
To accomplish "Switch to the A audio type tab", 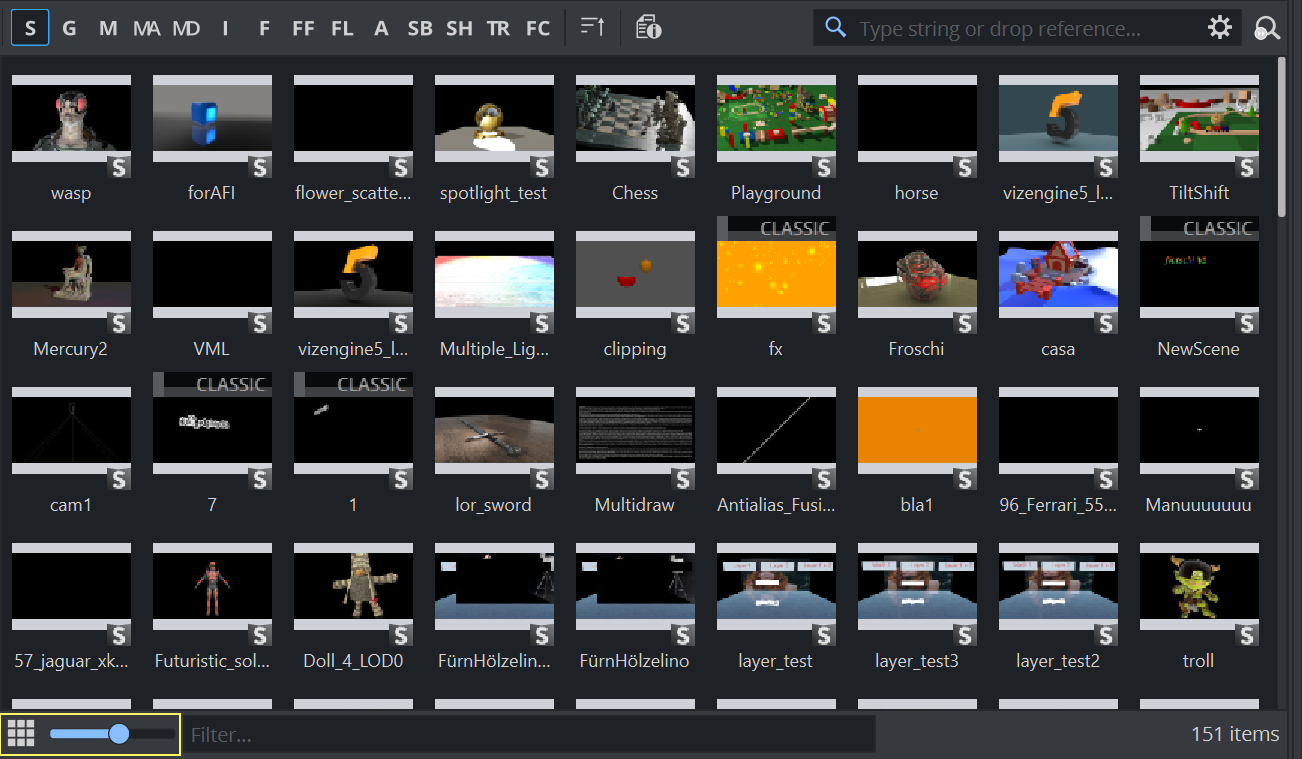I will pyautogui.click(x=381, y=28).
